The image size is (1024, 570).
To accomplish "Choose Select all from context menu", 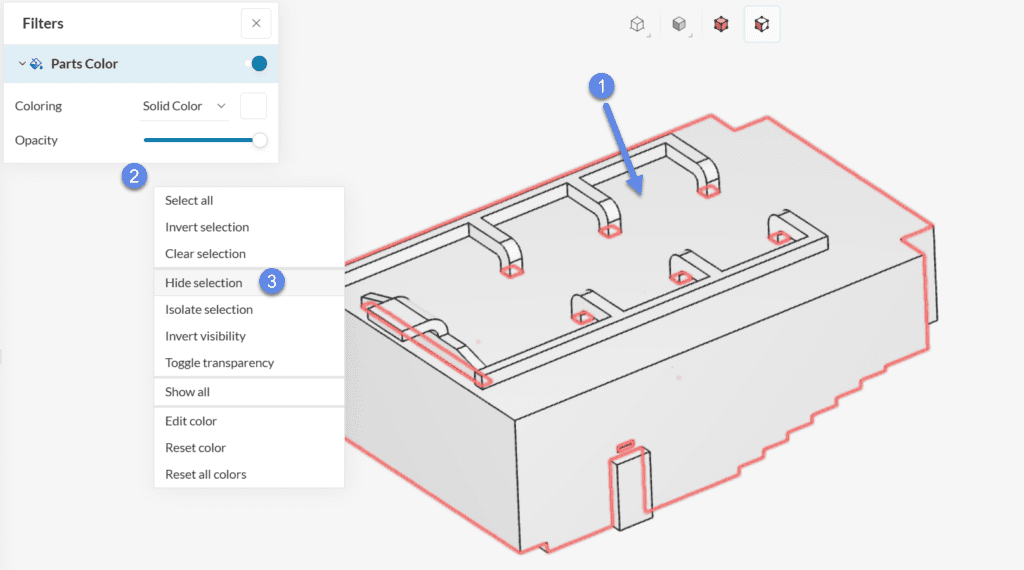I will tap(189, 201).
